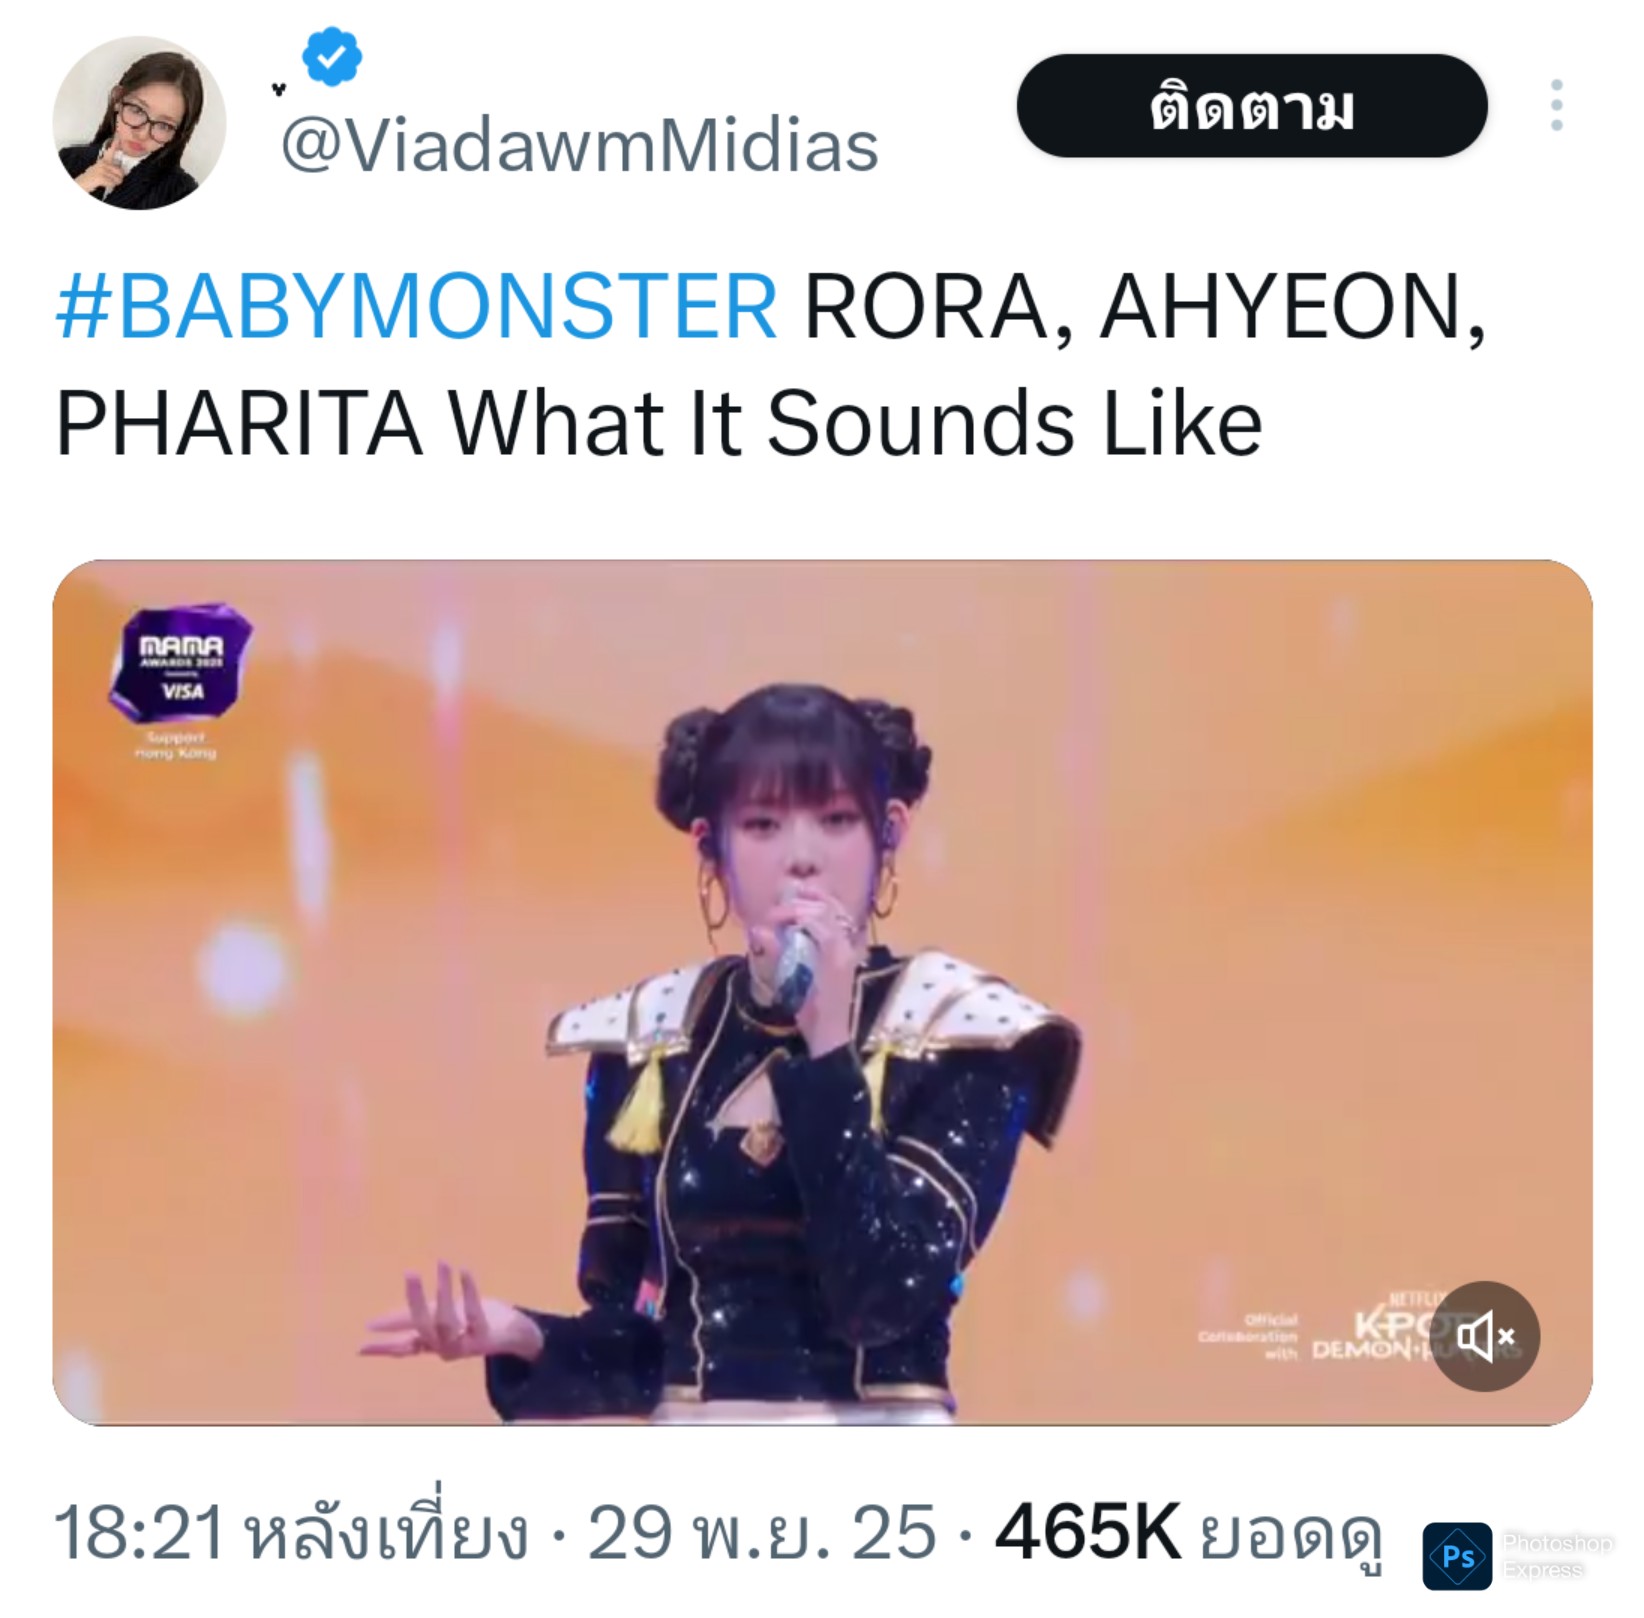Select the word PHARITA in the tweet

pos(240,424)
